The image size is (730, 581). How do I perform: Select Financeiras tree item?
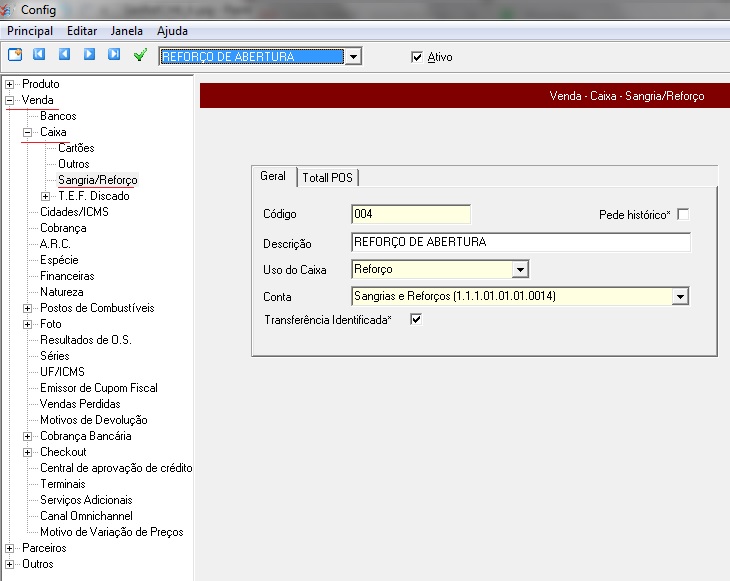click(67, 276)
